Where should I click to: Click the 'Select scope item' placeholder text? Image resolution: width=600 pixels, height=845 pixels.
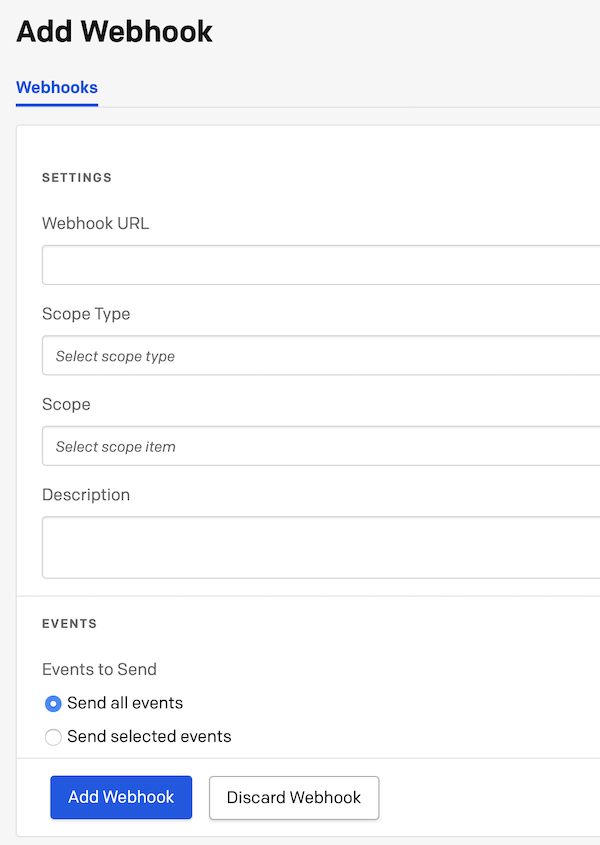click(x=116, y=447)
